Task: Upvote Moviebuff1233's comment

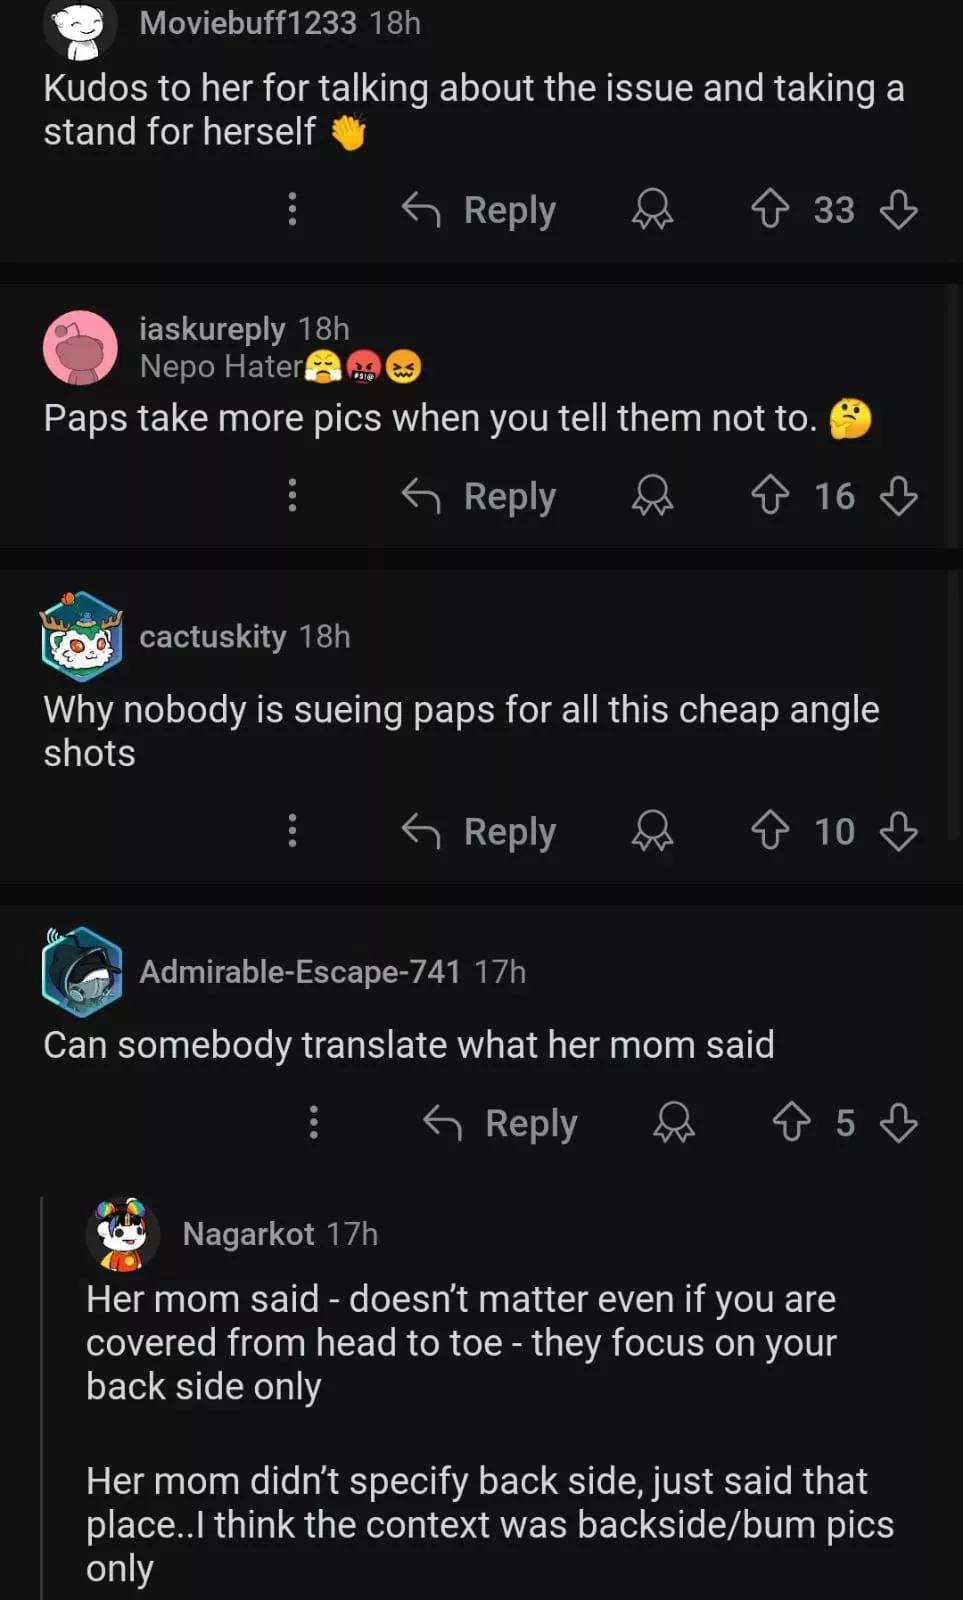Action: click(770, 209)
